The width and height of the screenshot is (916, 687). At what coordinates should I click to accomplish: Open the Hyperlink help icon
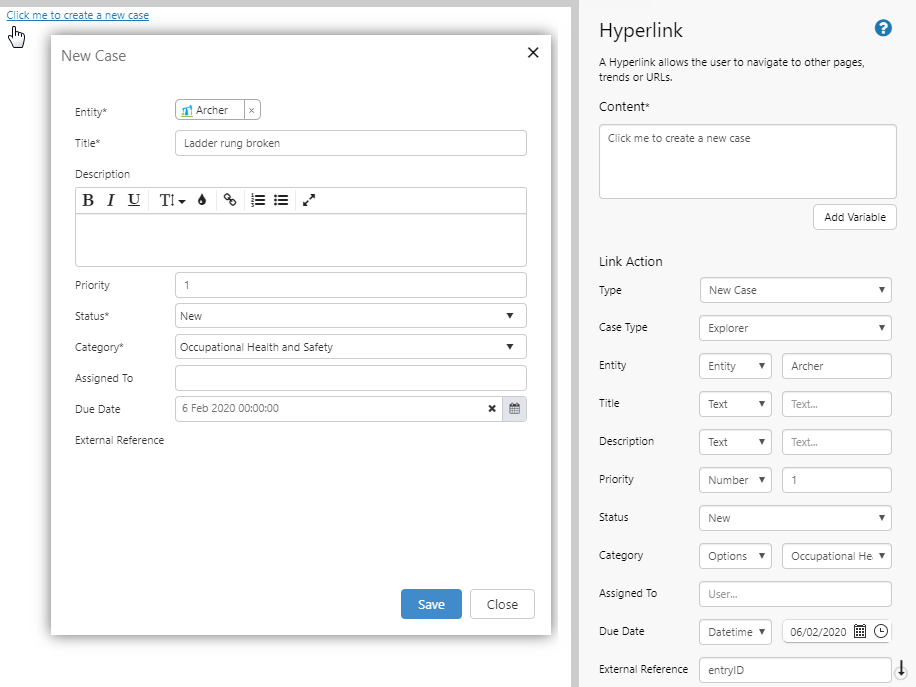883,28
